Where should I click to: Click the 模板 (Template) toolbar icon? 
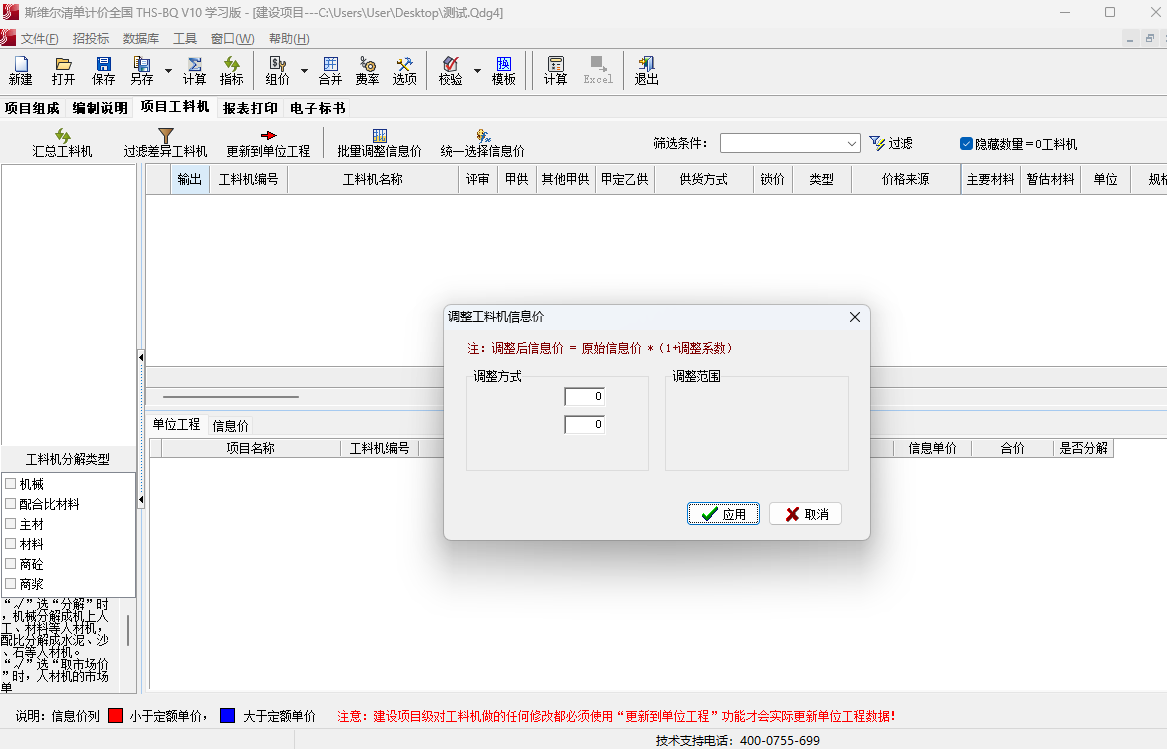(x=504, y=71)
